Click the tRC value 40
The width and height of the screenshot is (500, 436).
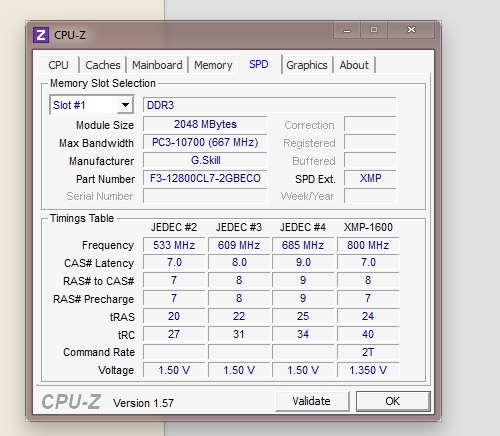coord(368,334)
